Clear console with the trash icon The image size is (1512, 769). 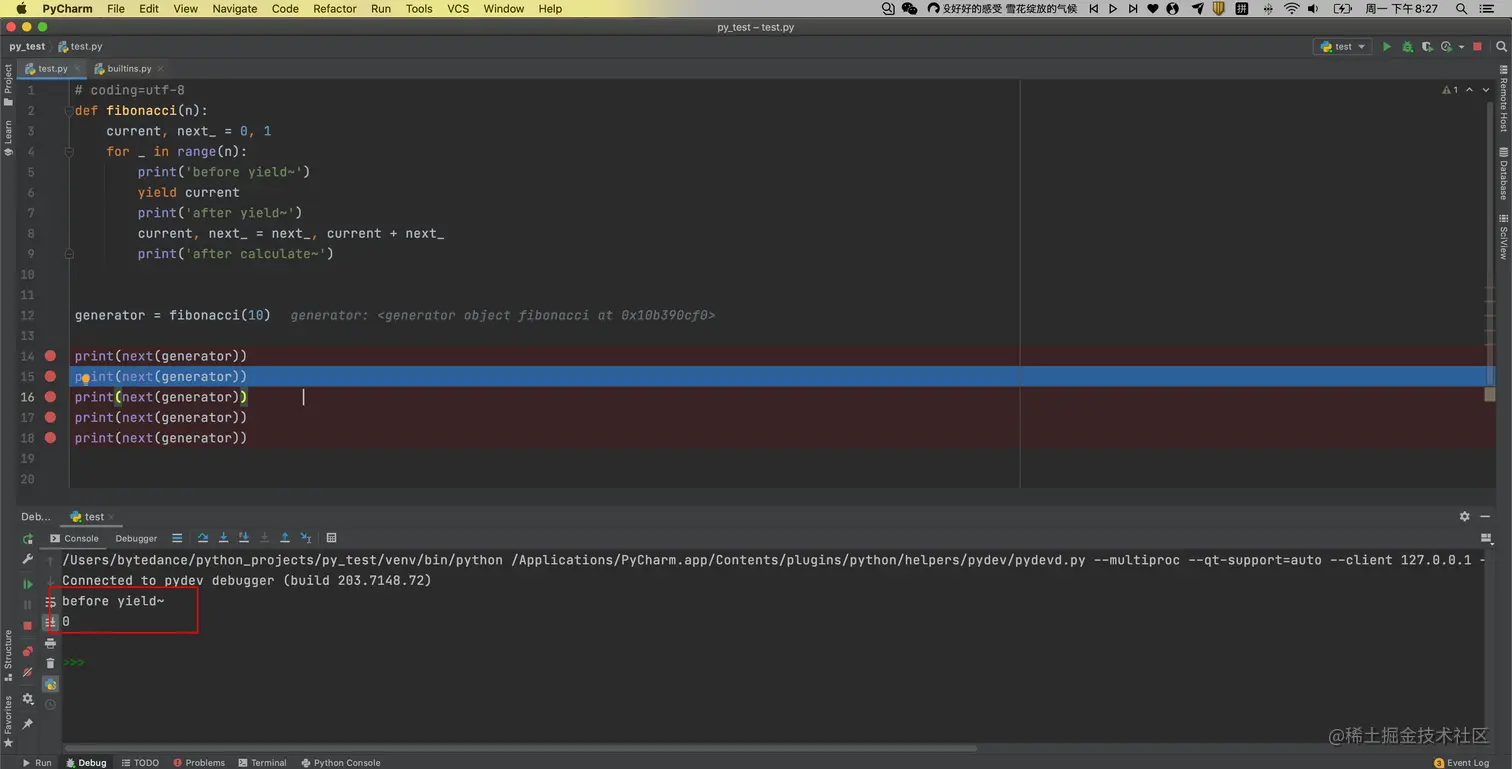[x=51, y=664]
